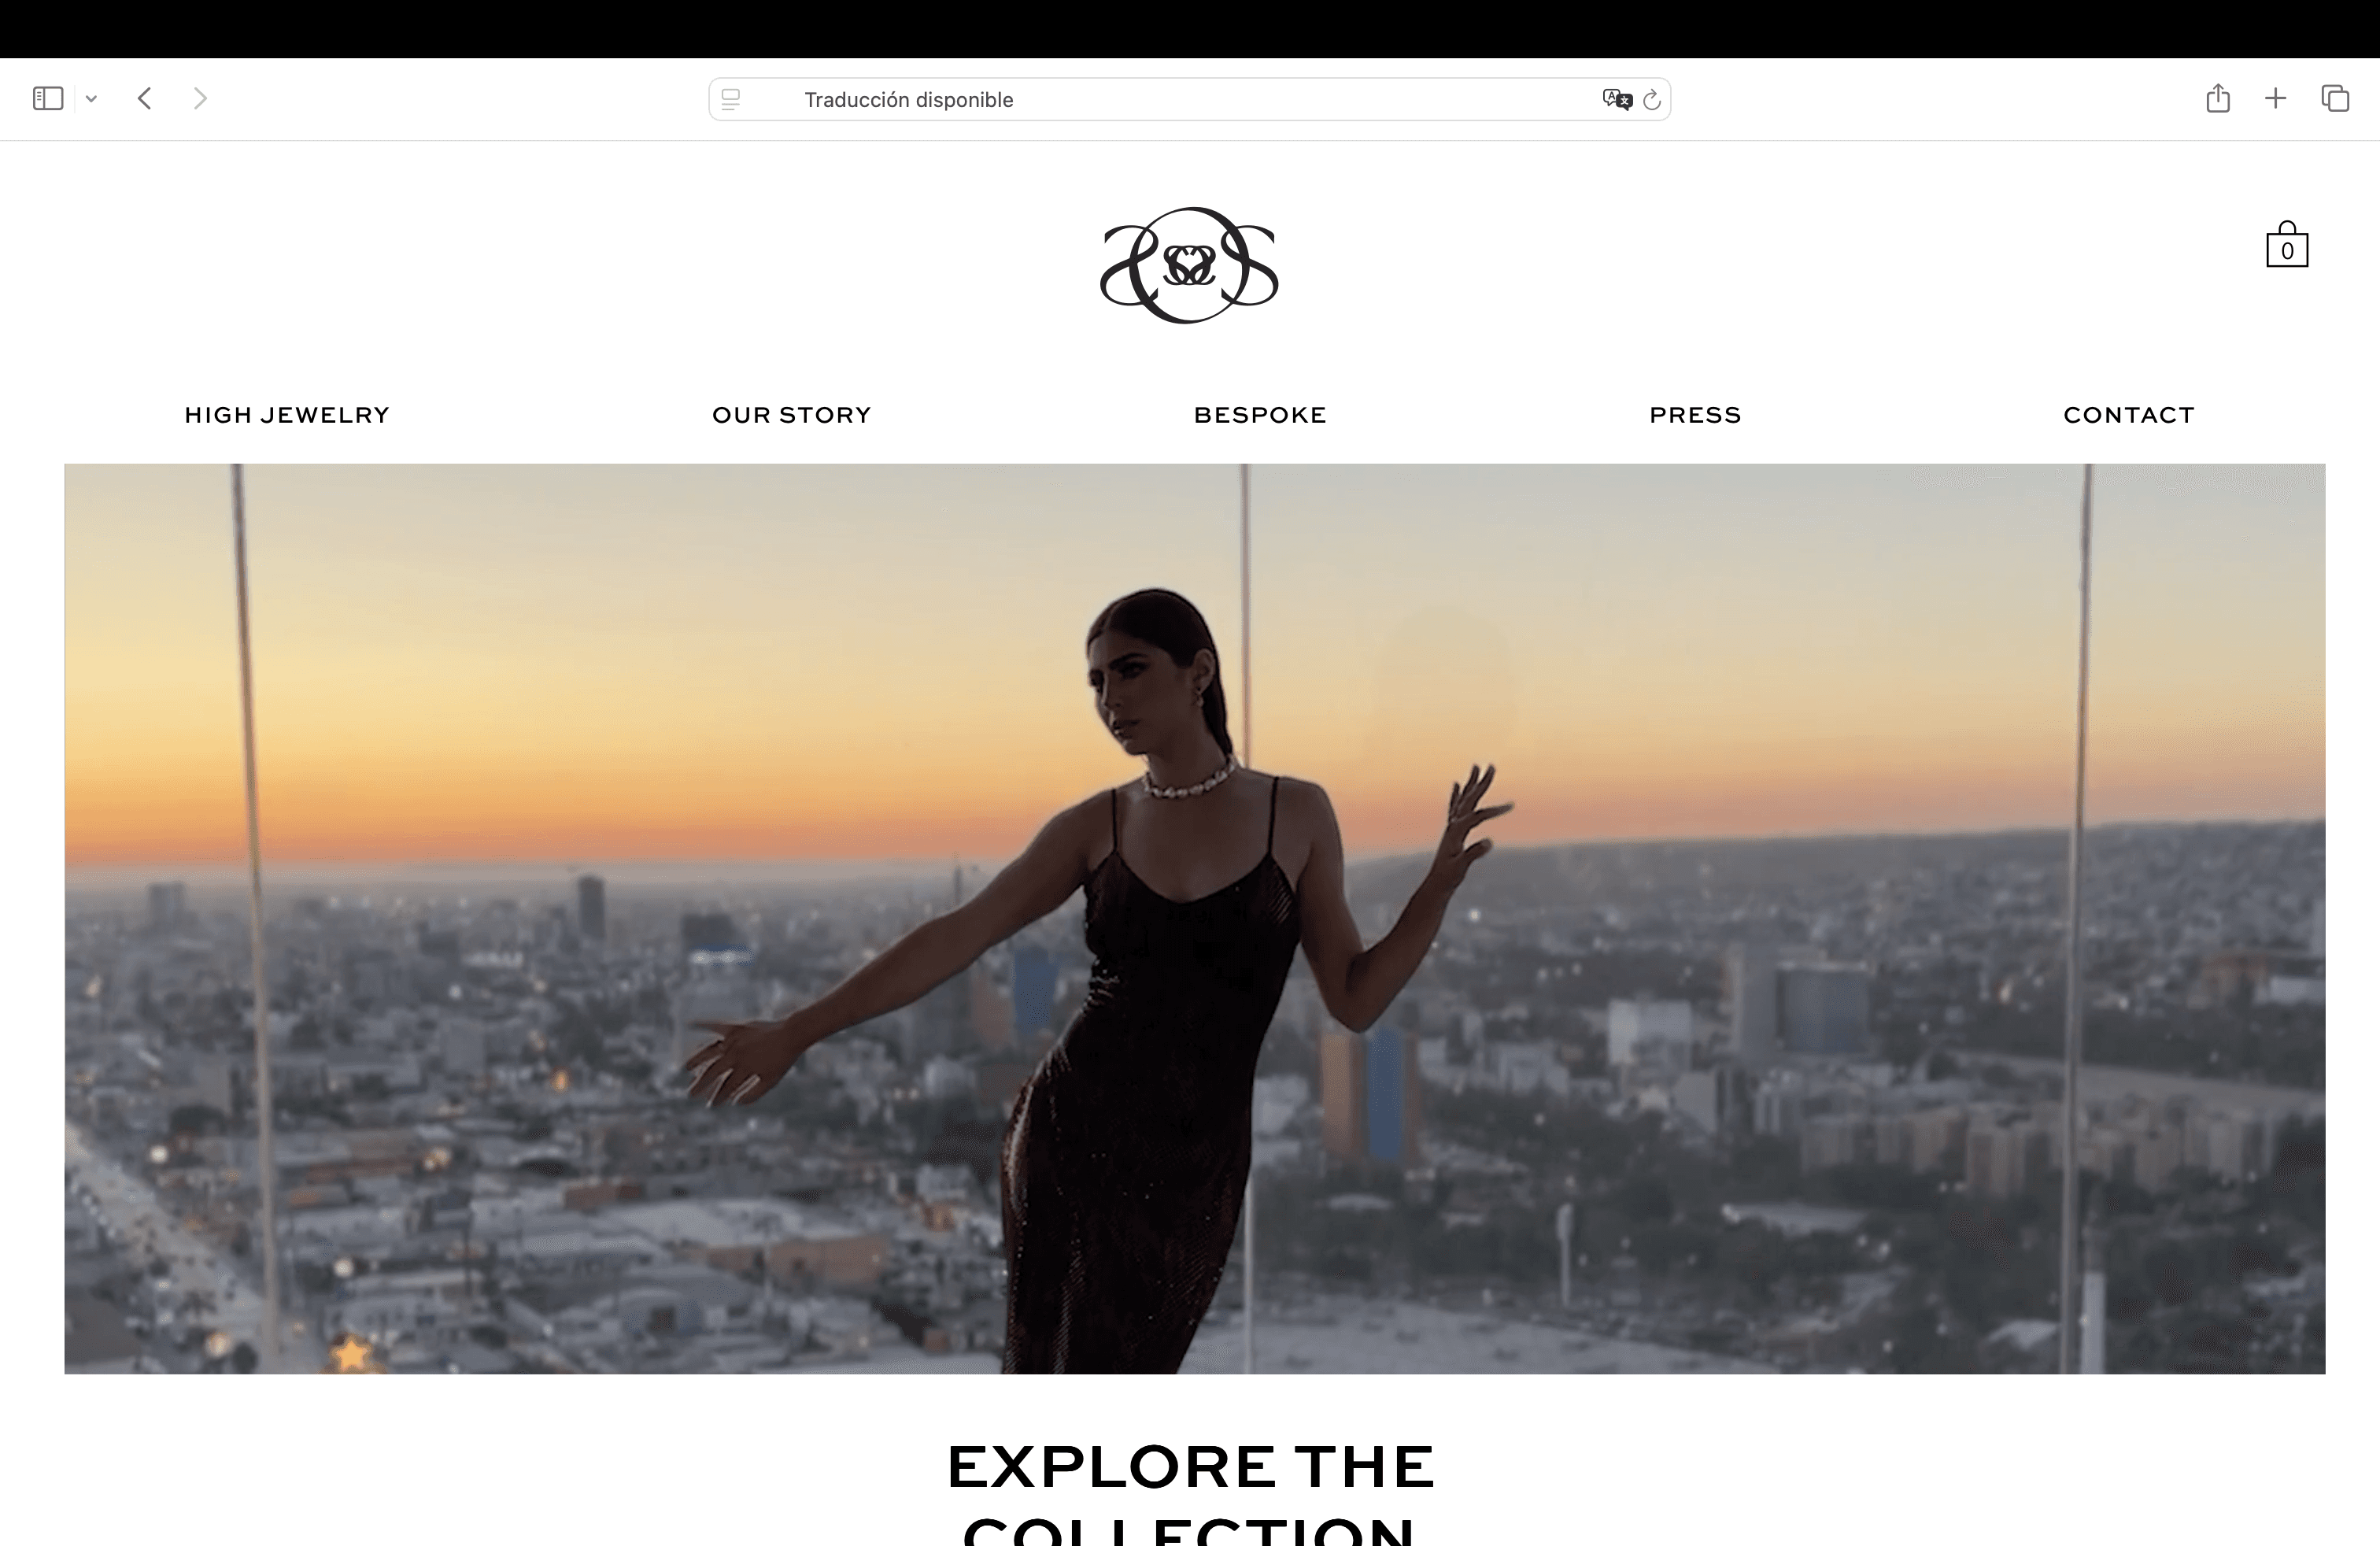Expand the tab group dropdown arrow
This screenshot has height=1546, width=2380.
[x=91, y=98]
